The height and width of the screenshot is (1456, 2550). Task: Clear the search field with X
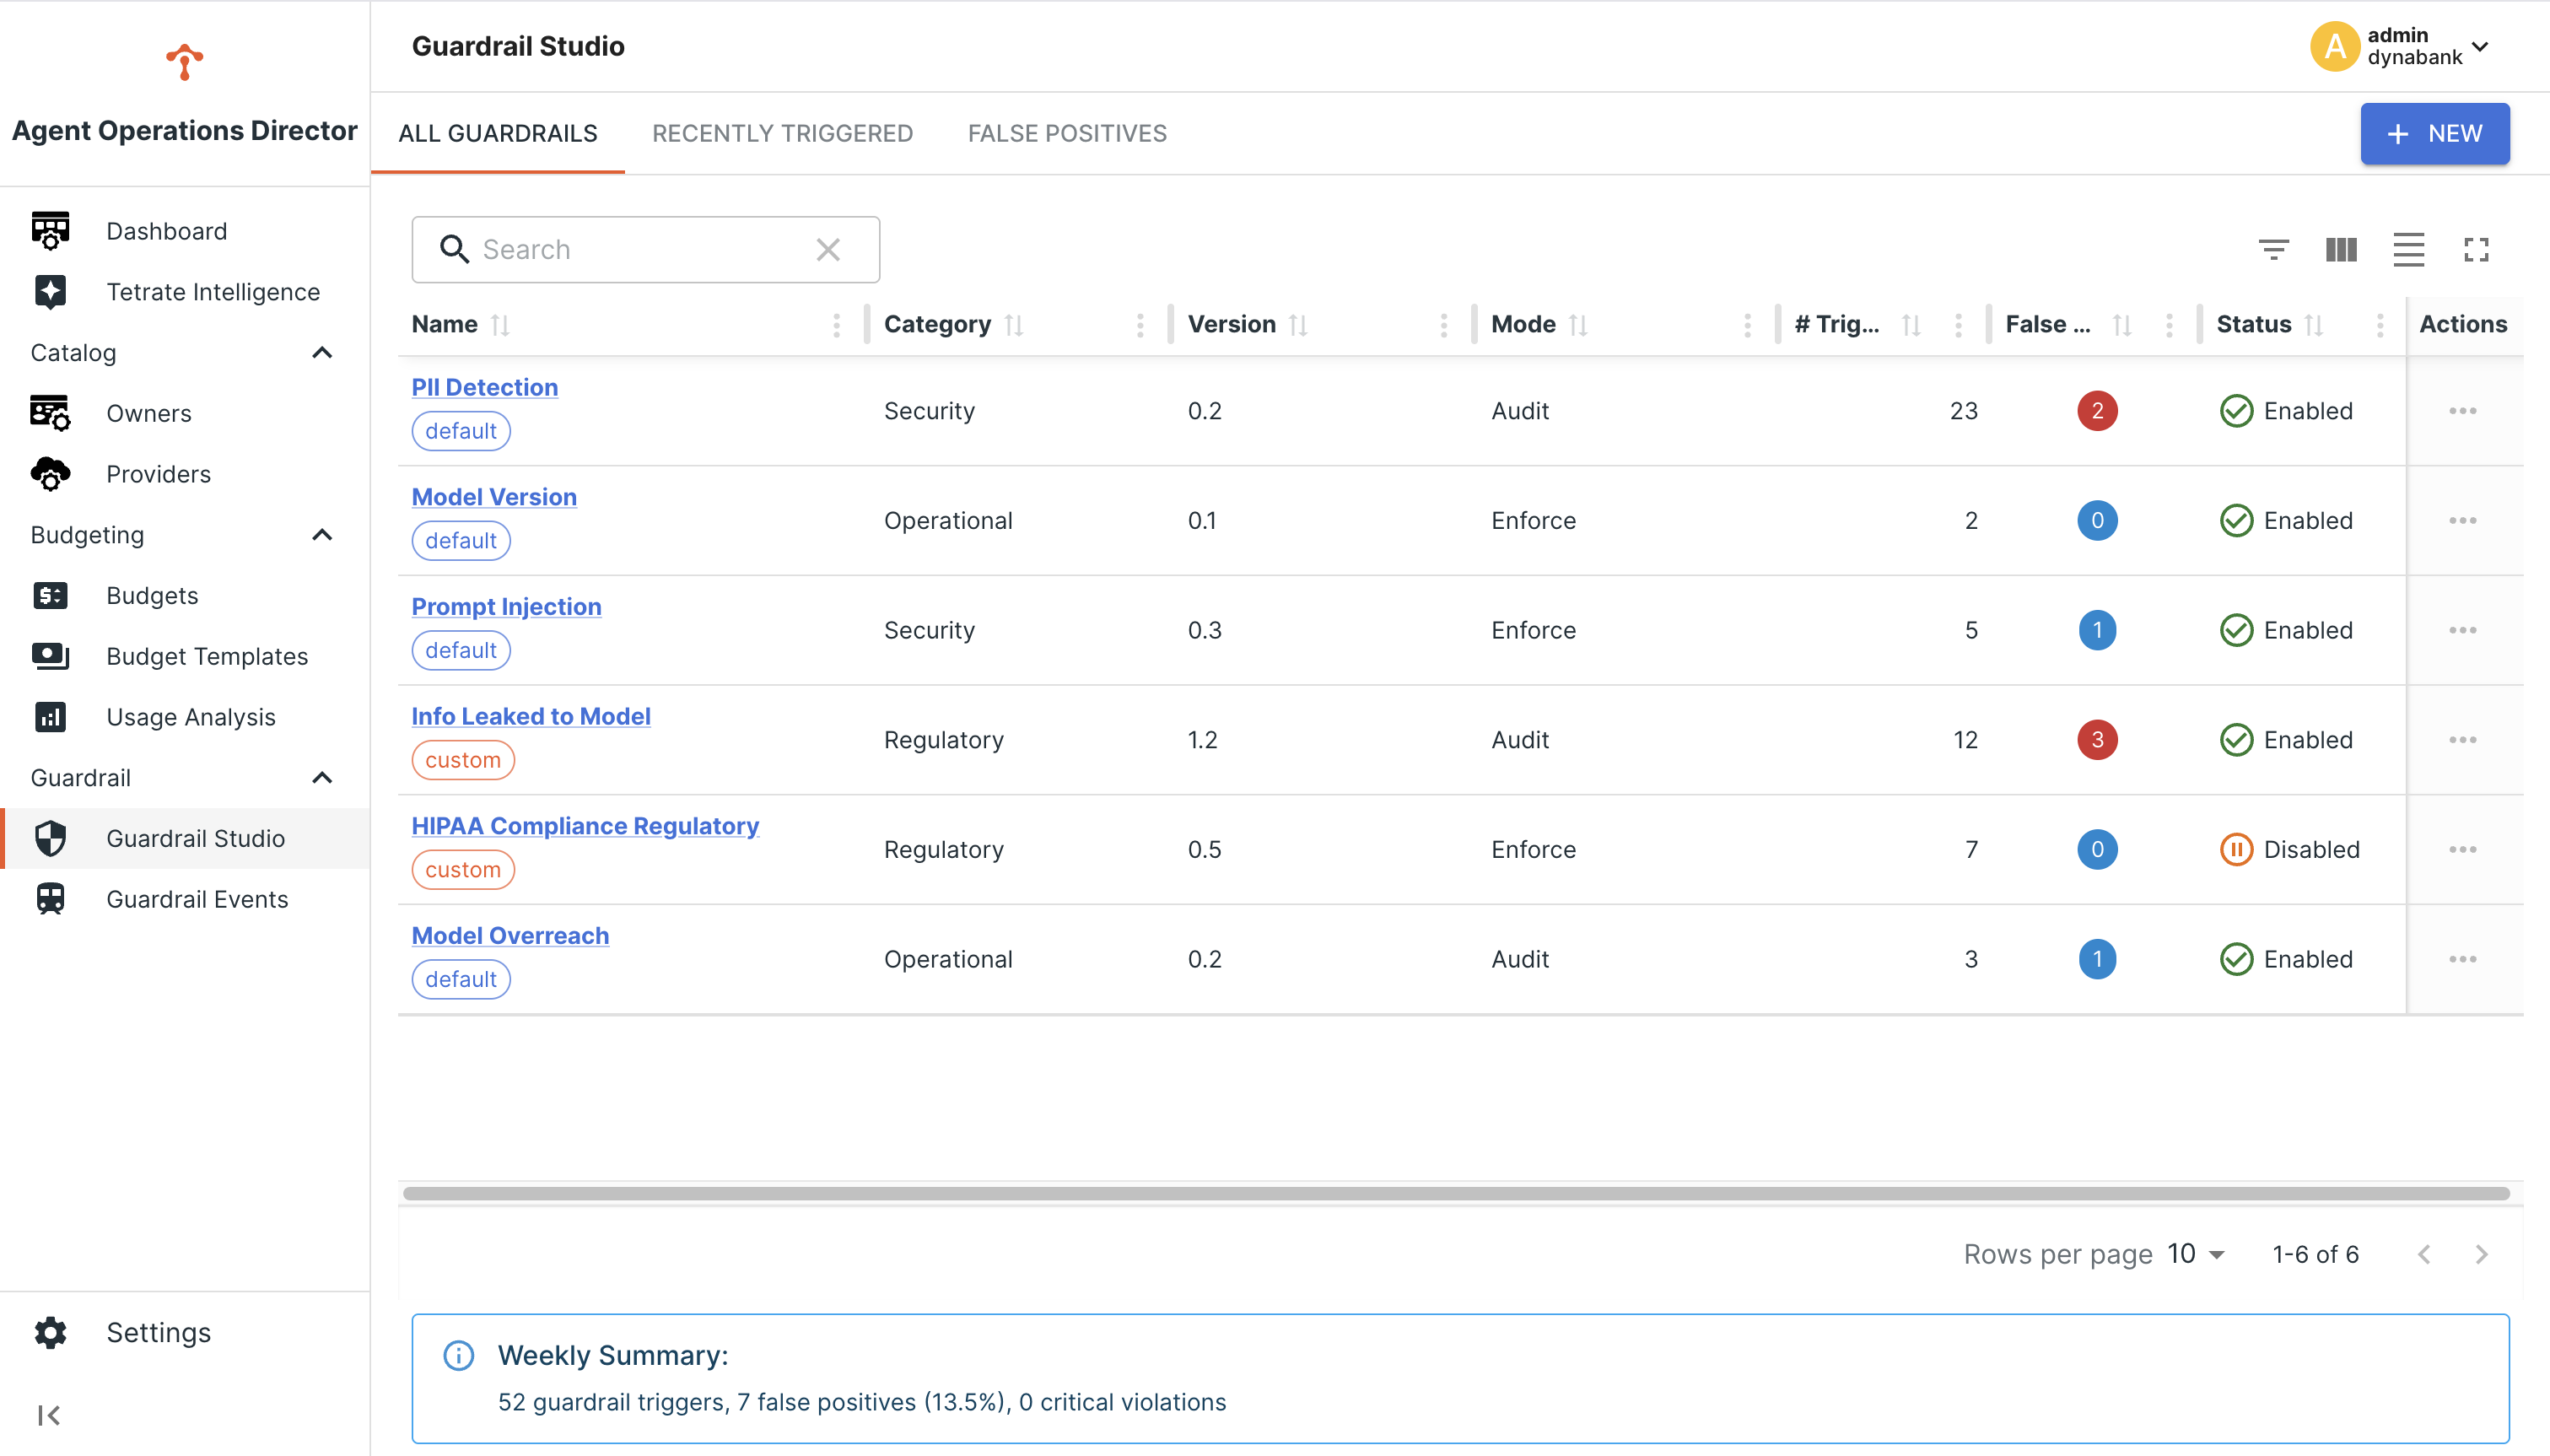tap(828, 249)
